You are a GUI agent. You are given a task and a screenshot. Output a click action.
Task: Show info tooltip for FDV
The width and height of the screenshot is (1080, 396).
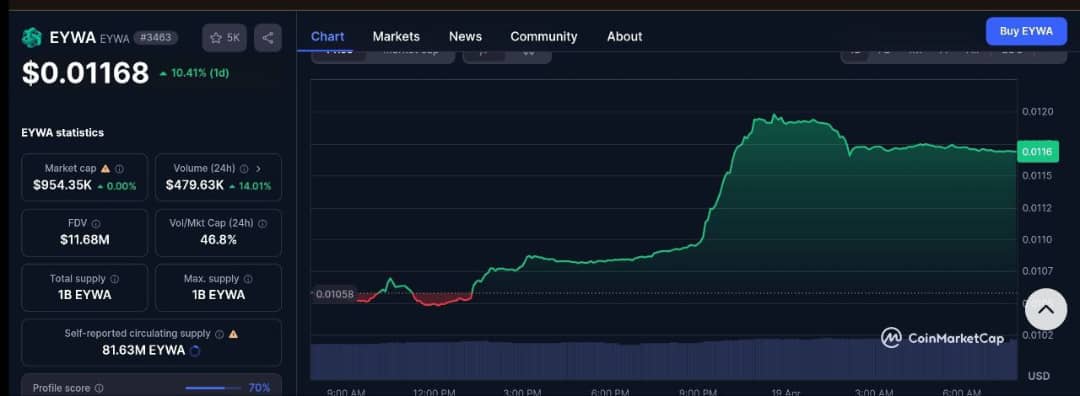tap(96, 224)
